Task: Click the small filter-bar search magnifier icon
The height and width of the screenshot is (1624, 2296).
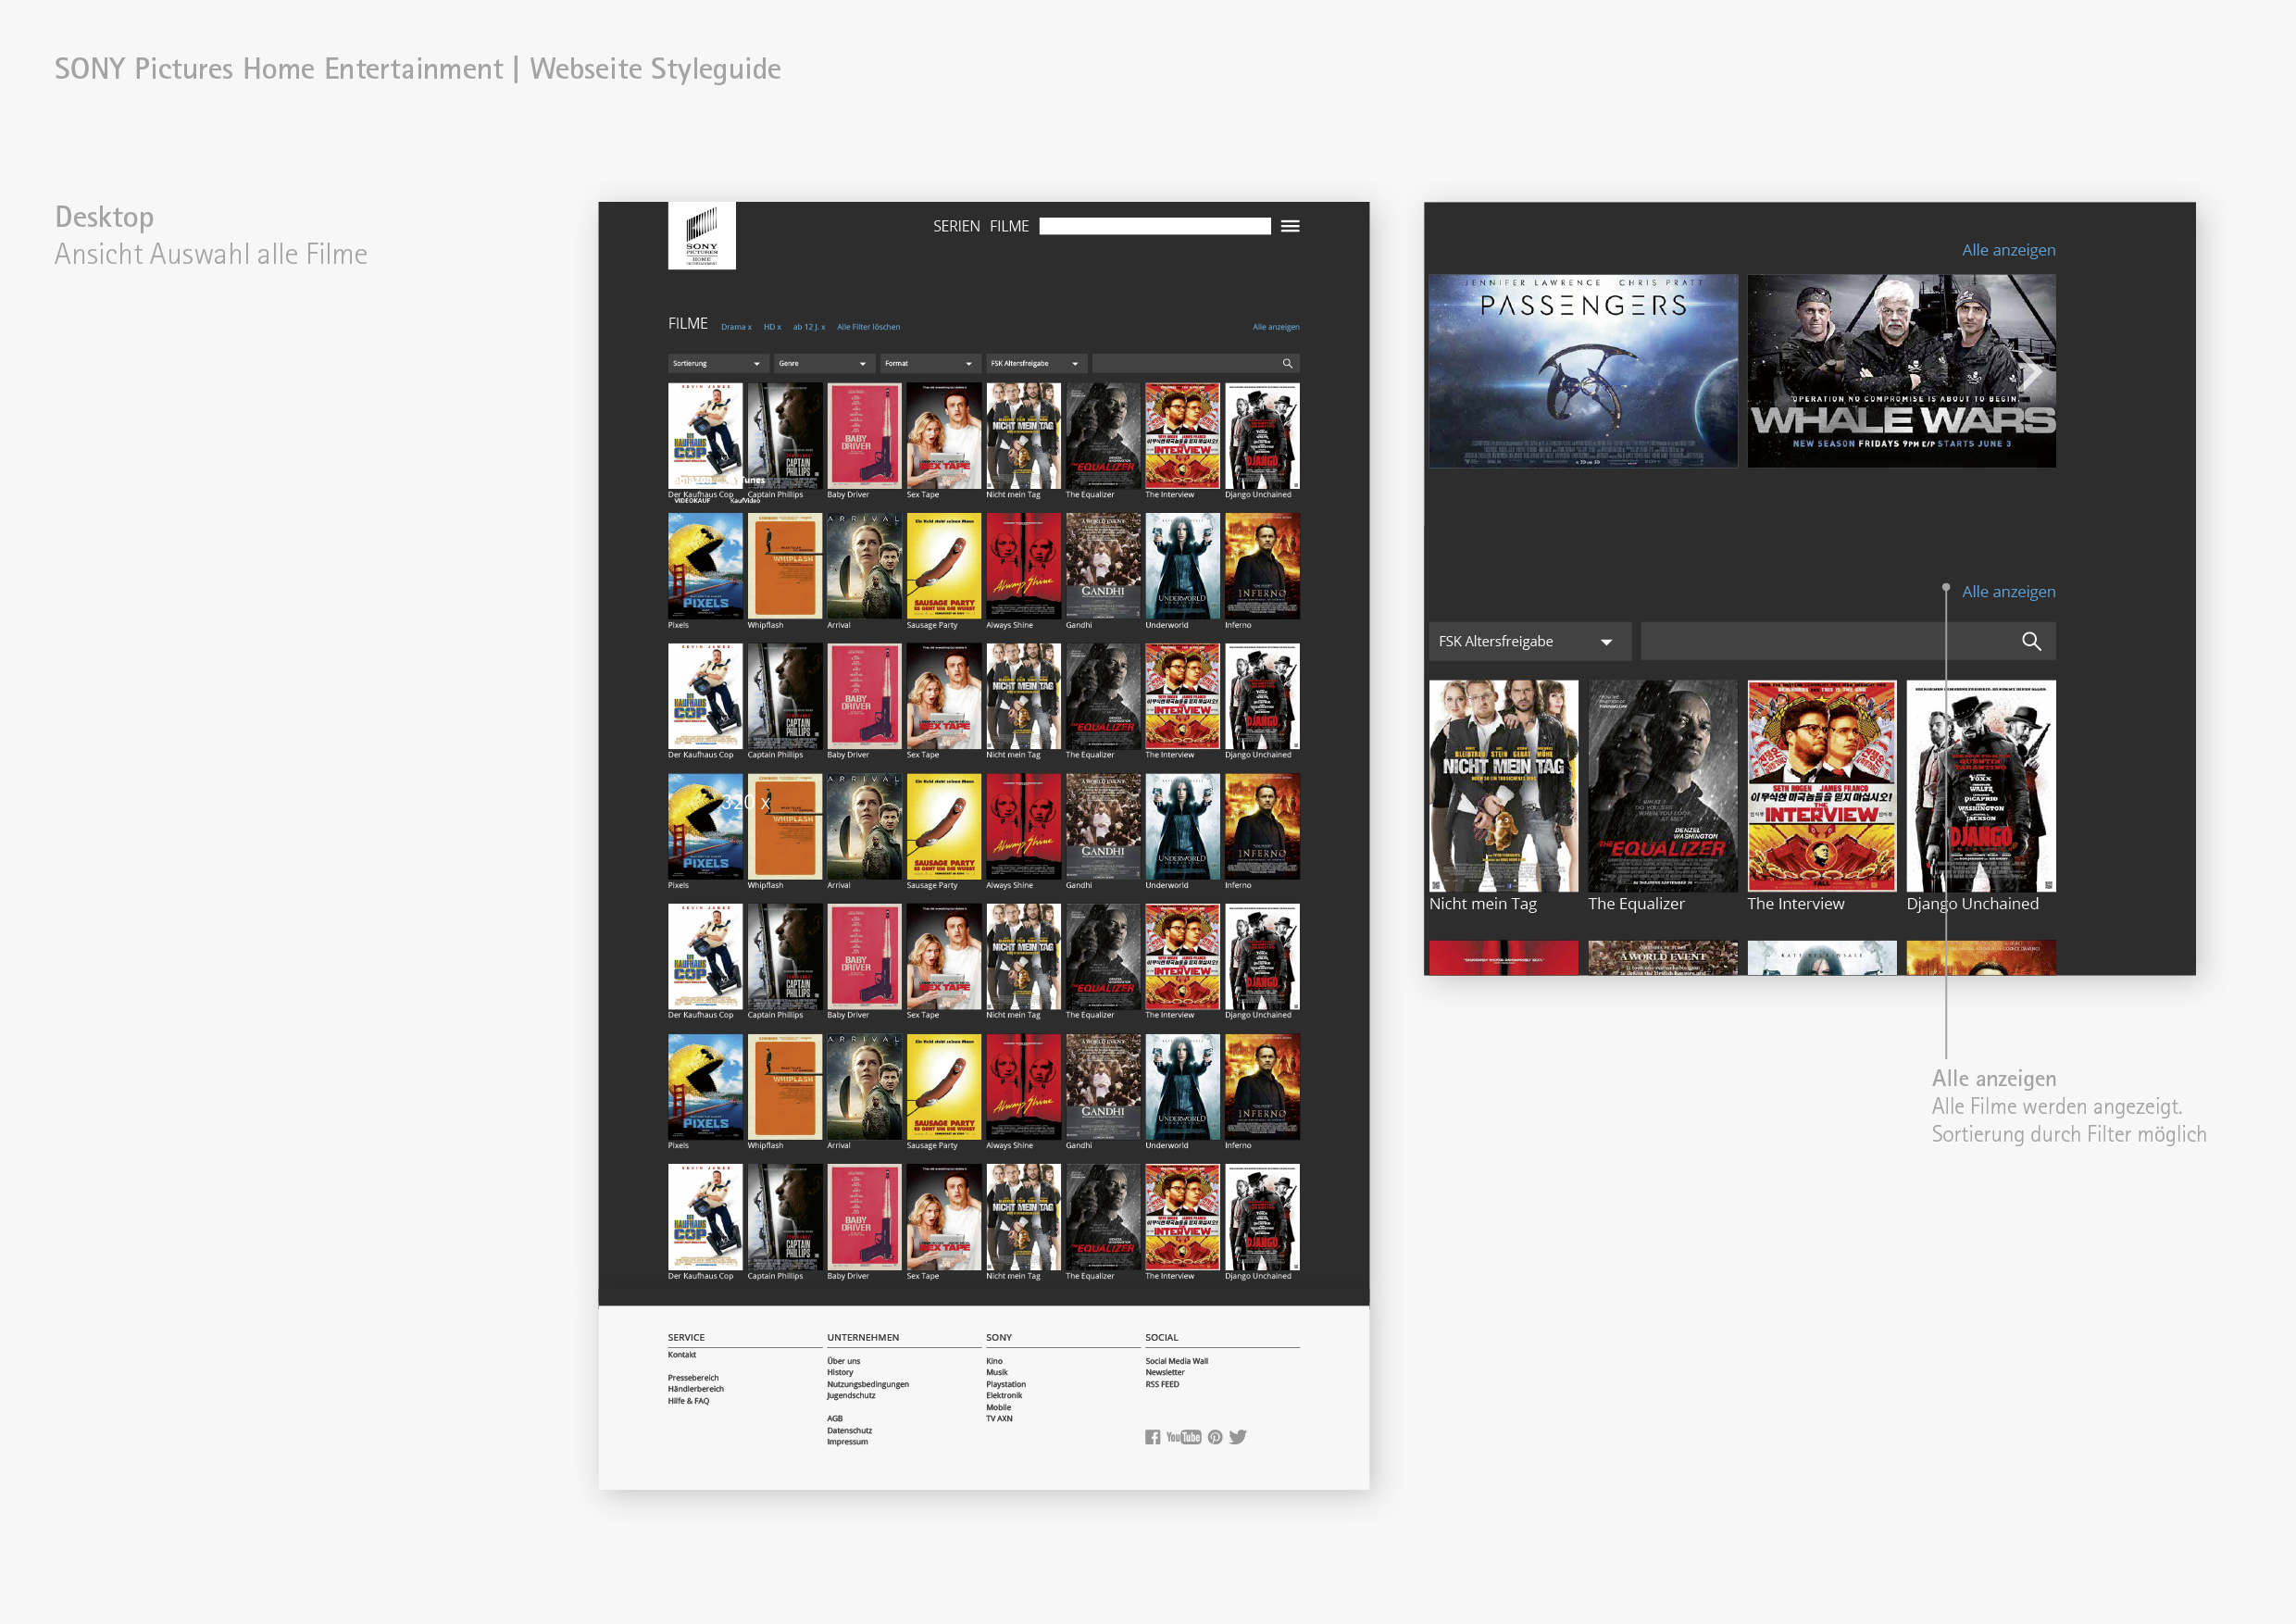Action: (x=1287, y=364)
